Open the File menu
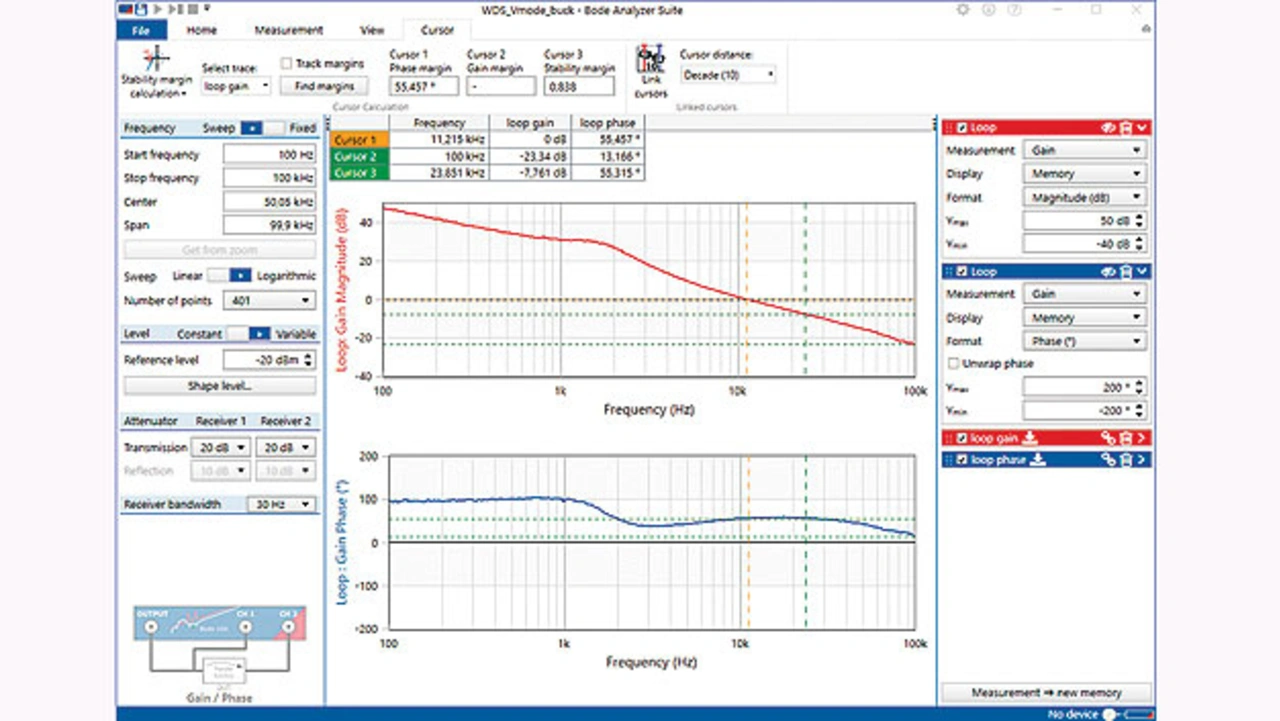This screenshot has width=1280, height=721. [x=141, y=30]
